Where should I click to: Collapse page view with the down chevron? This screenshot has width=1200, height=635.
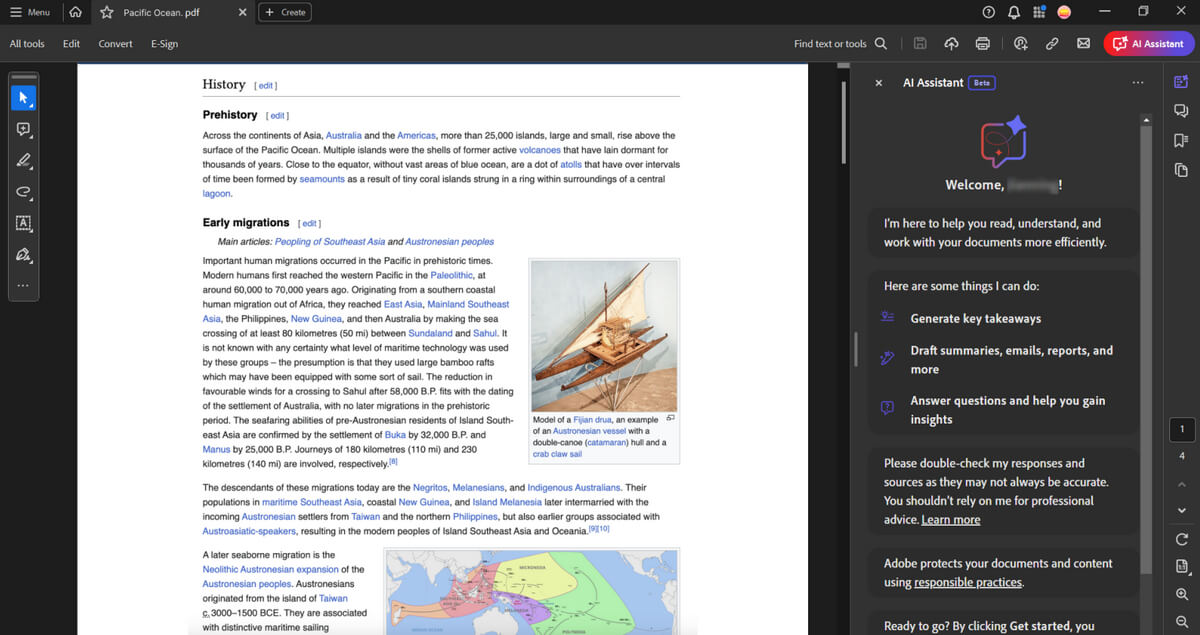tap(1181, 510)
